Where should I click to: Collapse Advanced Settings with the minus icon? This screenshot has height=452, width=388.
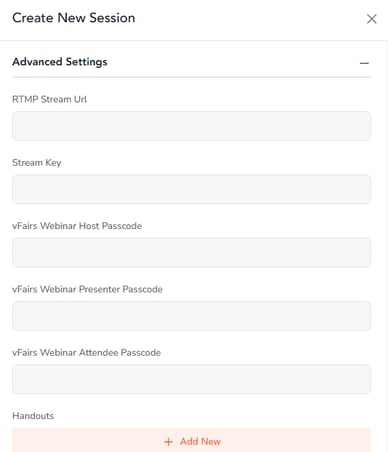(x=364, y=63)
